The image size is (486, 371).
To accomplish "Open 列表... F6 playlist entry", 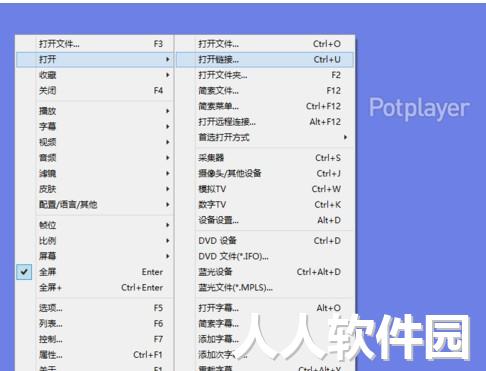I will [x=94, y=323].
